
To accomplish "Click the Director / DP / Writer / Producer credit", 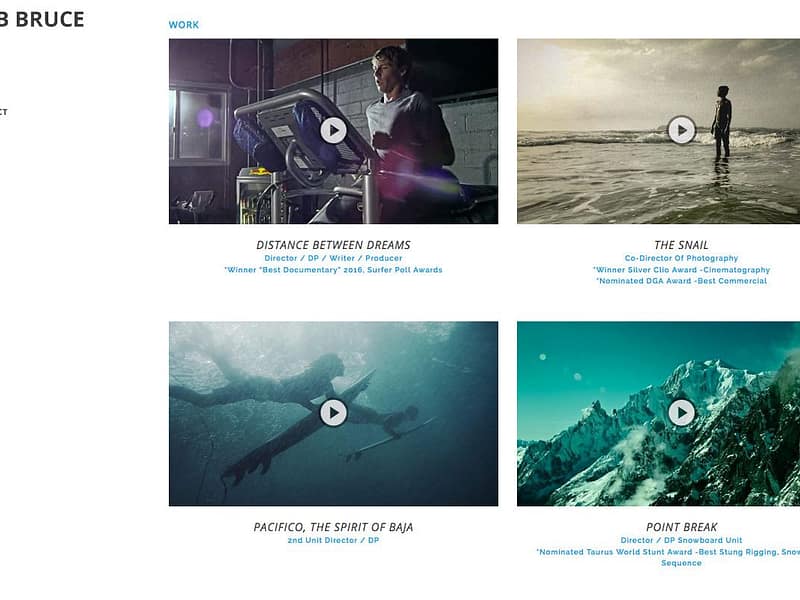I will (x=333, y=258).
